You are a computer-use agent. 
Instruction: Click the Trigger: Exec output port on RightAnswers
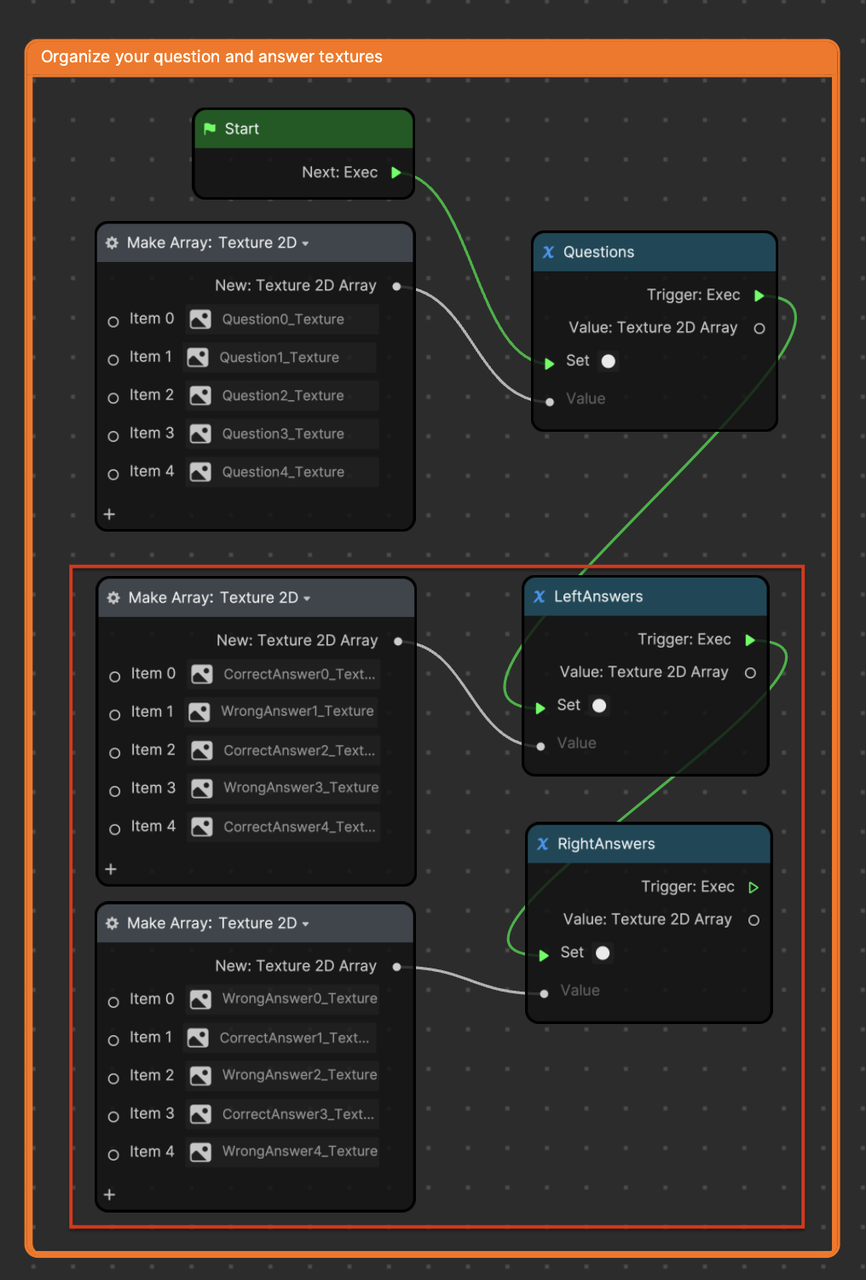(754, 887)
